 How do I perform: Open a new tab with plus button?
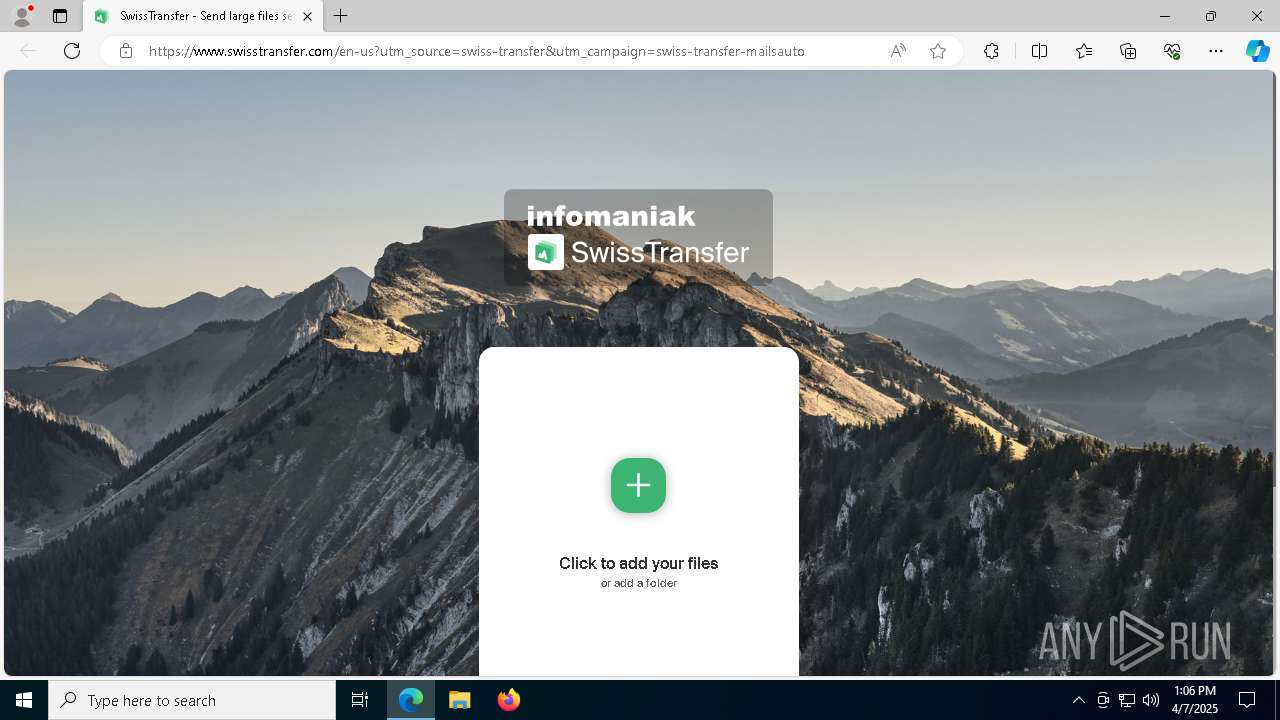pyautogui.click(x=341, y=16)
